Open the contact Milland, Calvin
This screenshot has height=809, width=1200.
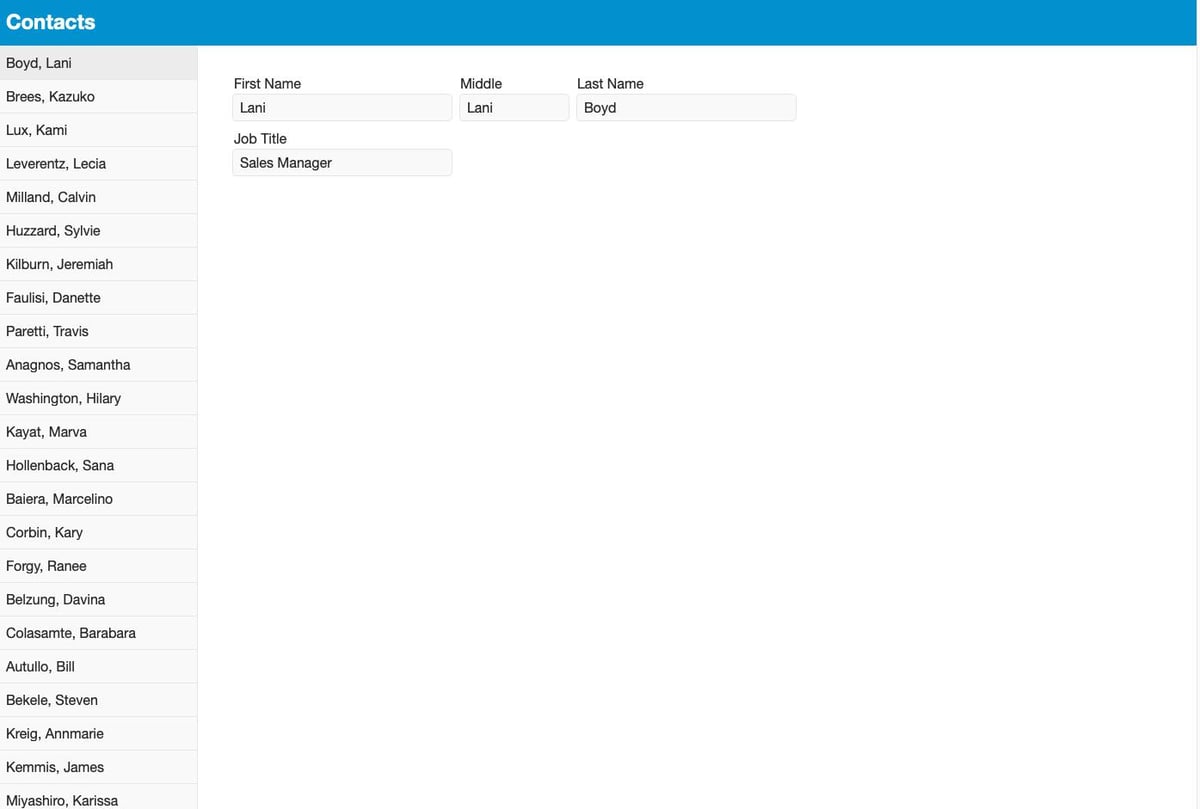[98, 197]
